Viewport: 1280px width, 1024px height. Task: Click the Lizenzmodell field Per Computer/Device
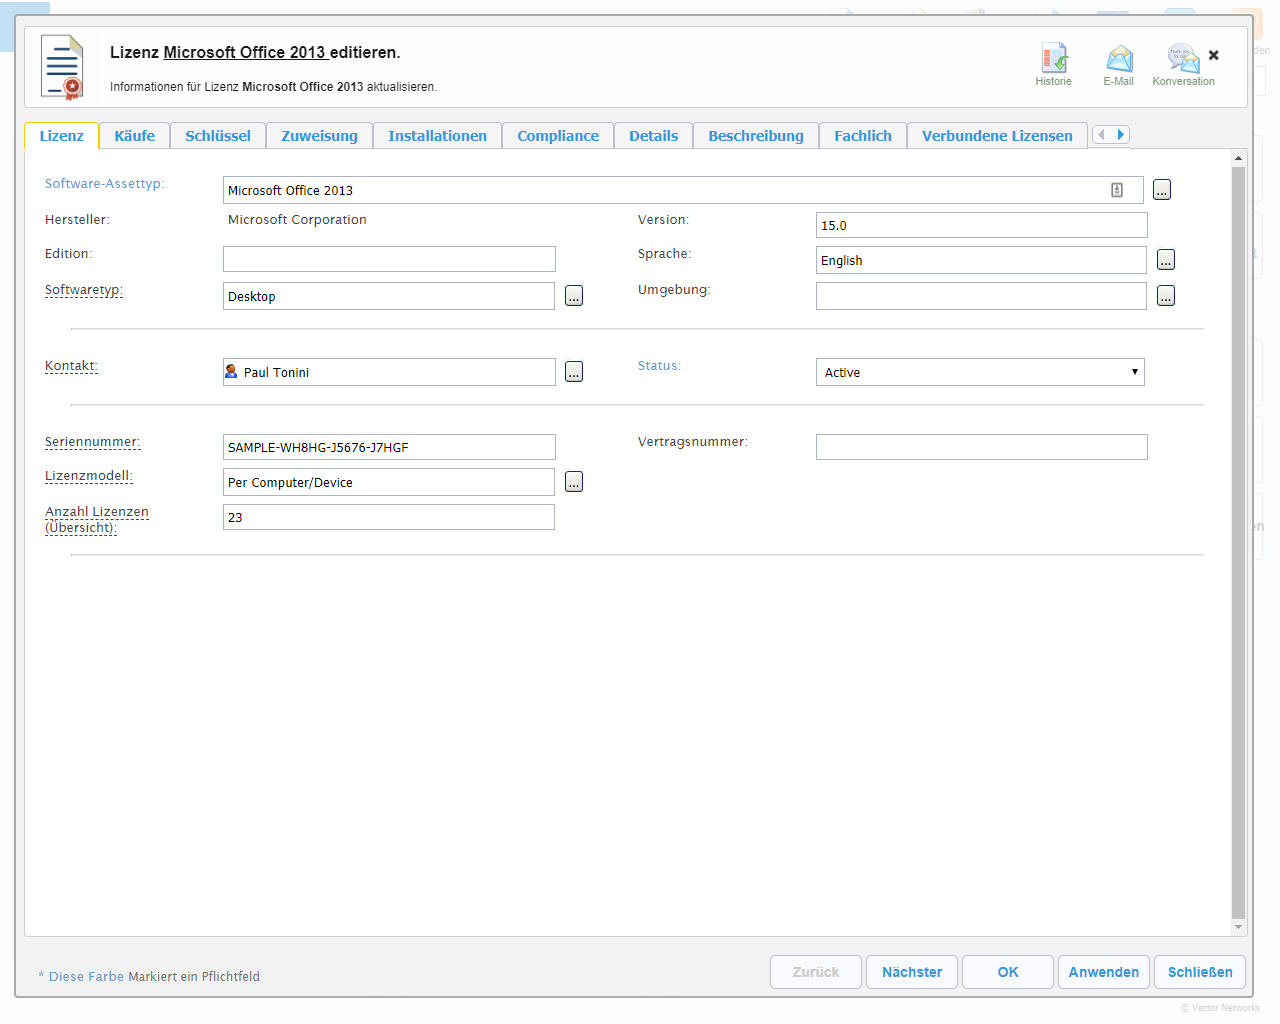[389, 482]
